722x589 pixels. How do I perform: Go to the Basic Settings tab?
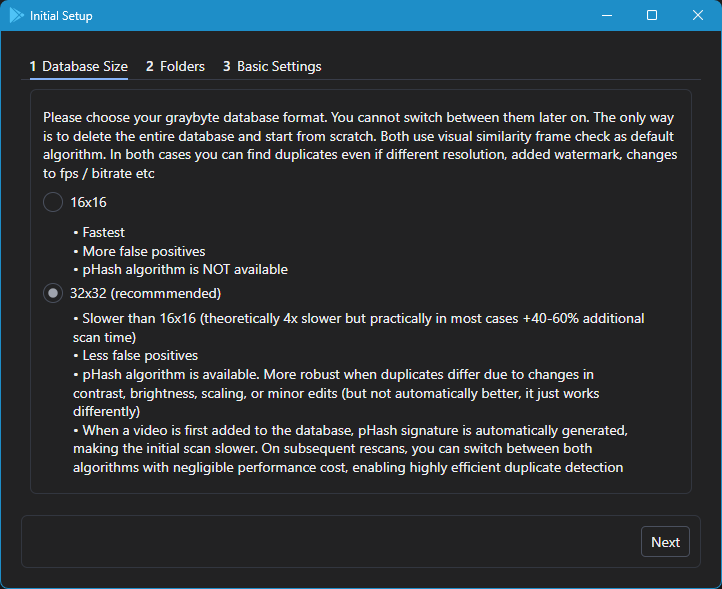(272, 66)
